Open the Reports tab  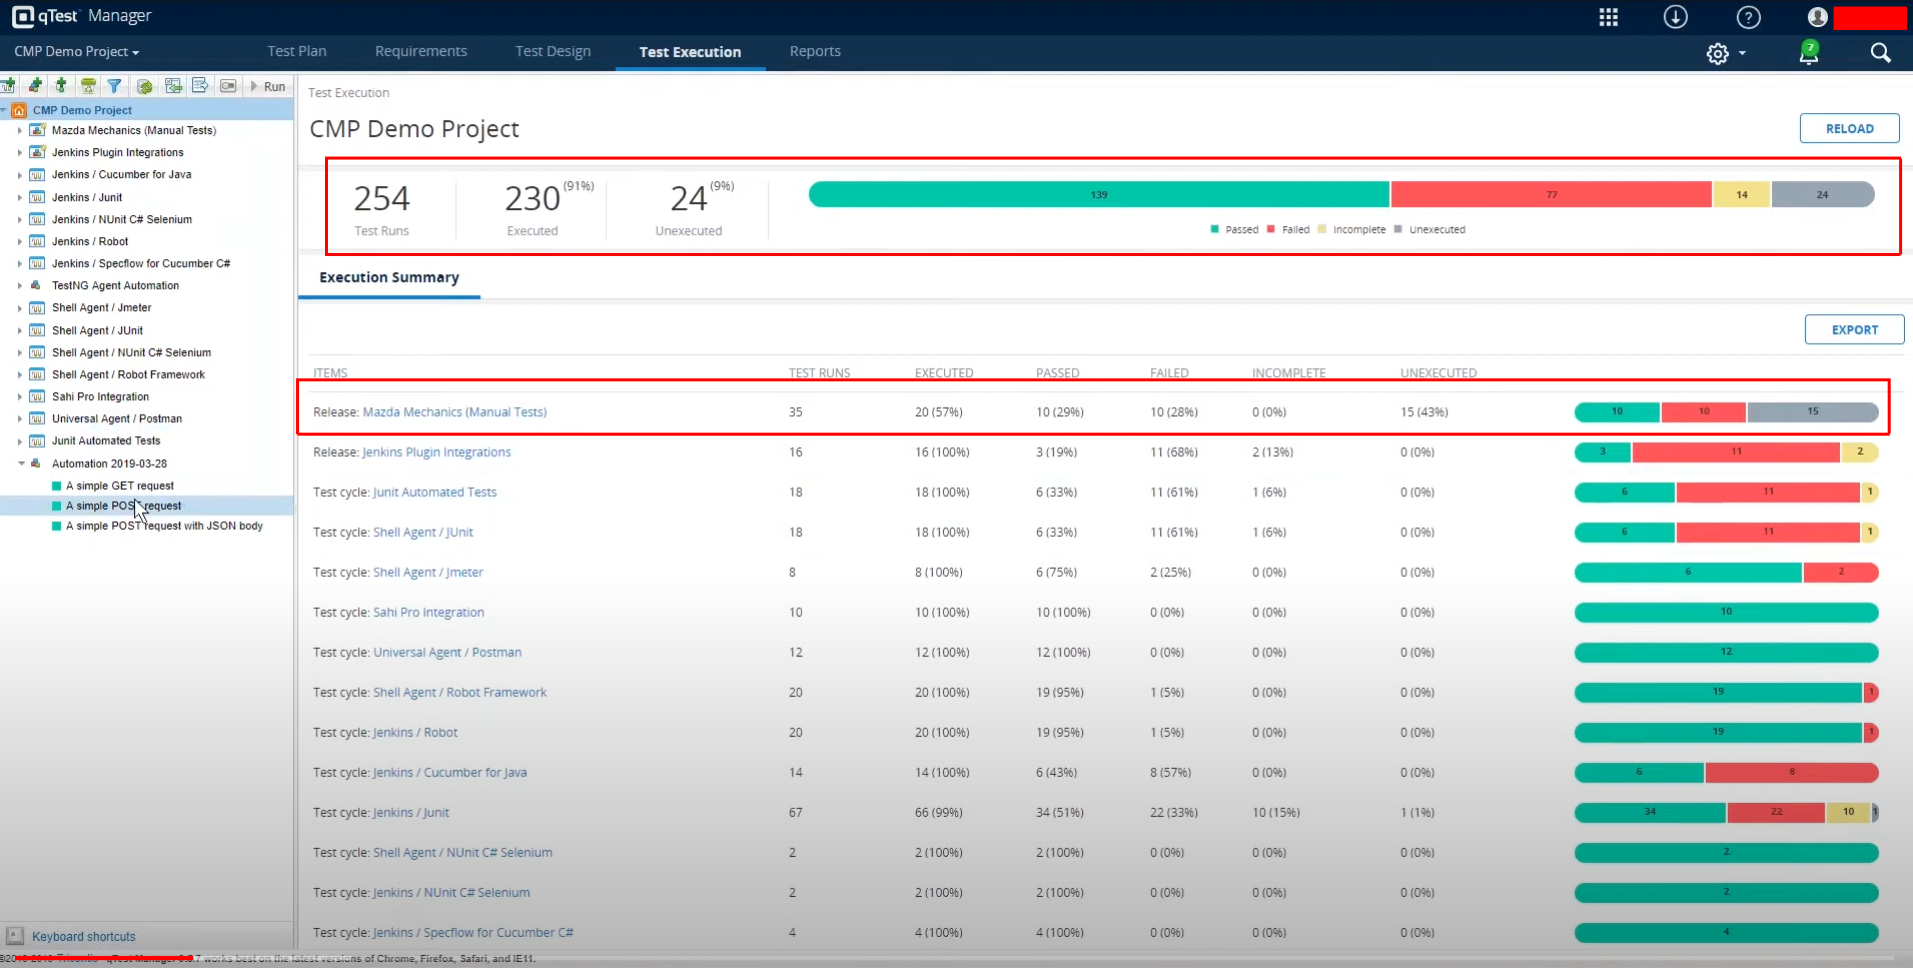(x=814, y=51)
